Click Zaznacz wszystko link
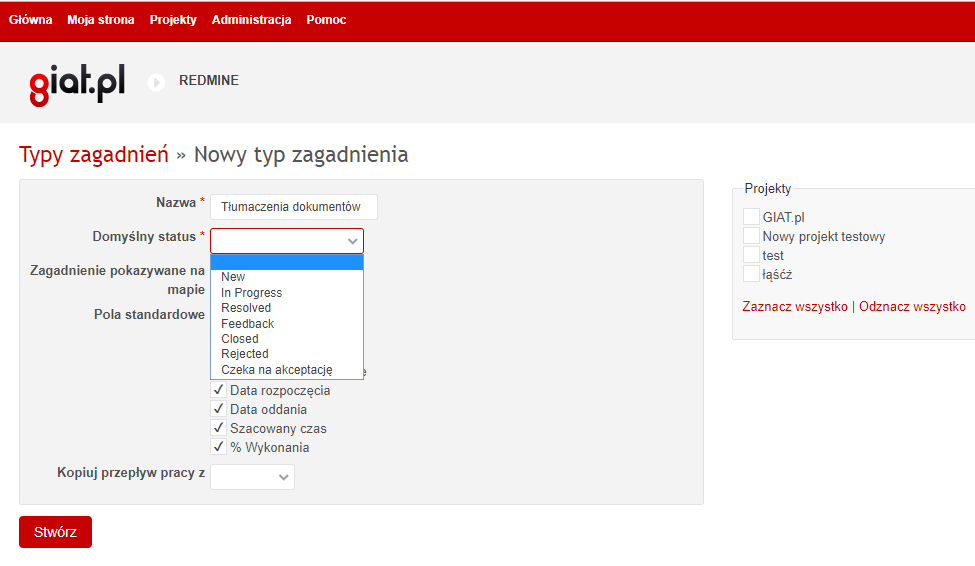 point(795,307)
